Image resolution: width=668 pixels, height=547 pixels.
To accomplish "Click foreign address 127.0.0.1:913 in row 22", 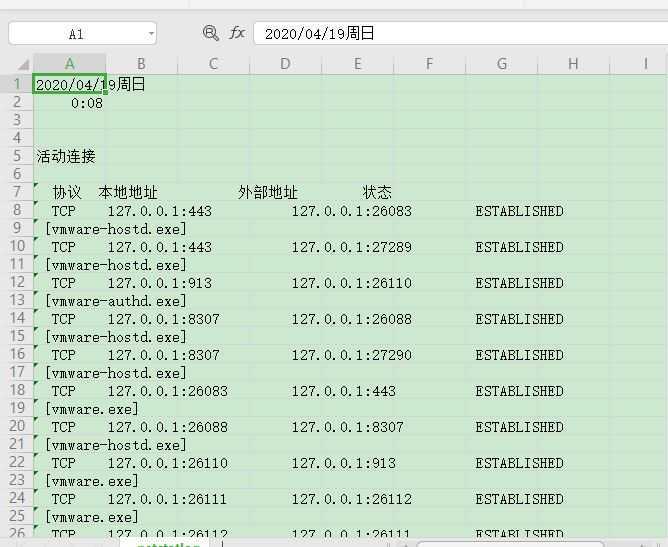I will pyautogui.click(x=343, y=463).
